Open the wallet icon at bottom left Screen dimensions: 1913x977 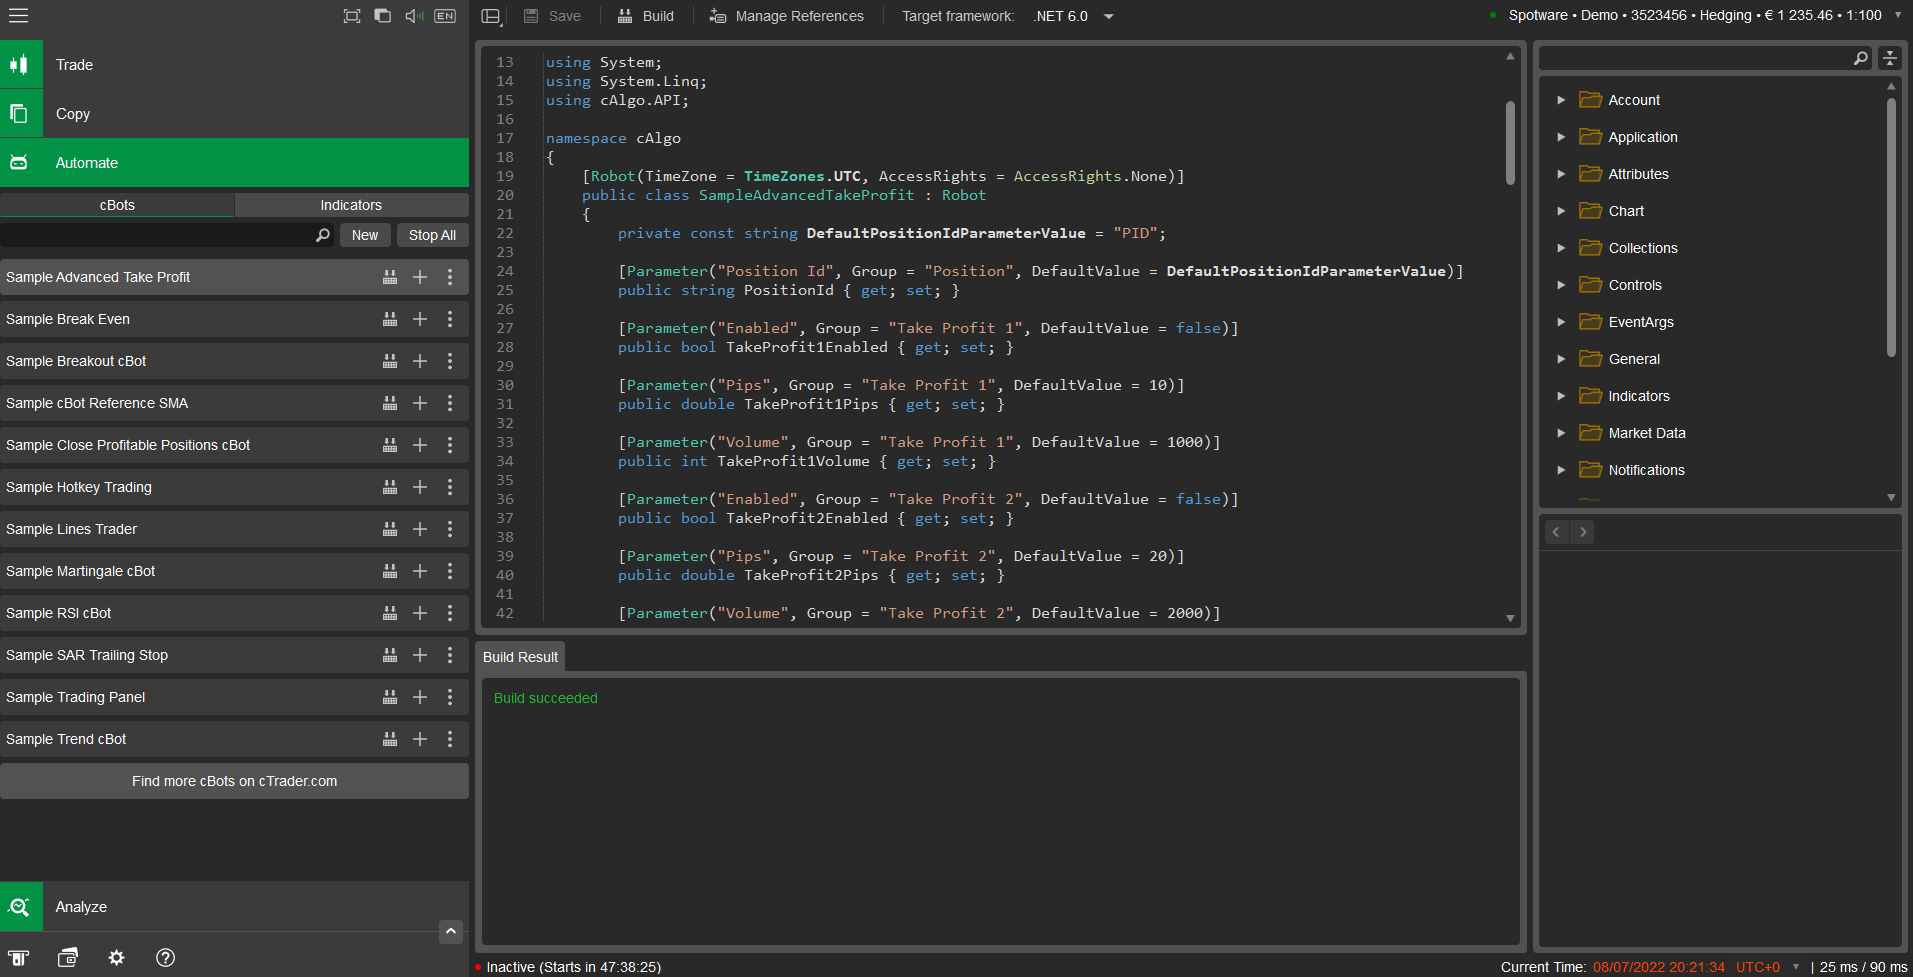68,958
